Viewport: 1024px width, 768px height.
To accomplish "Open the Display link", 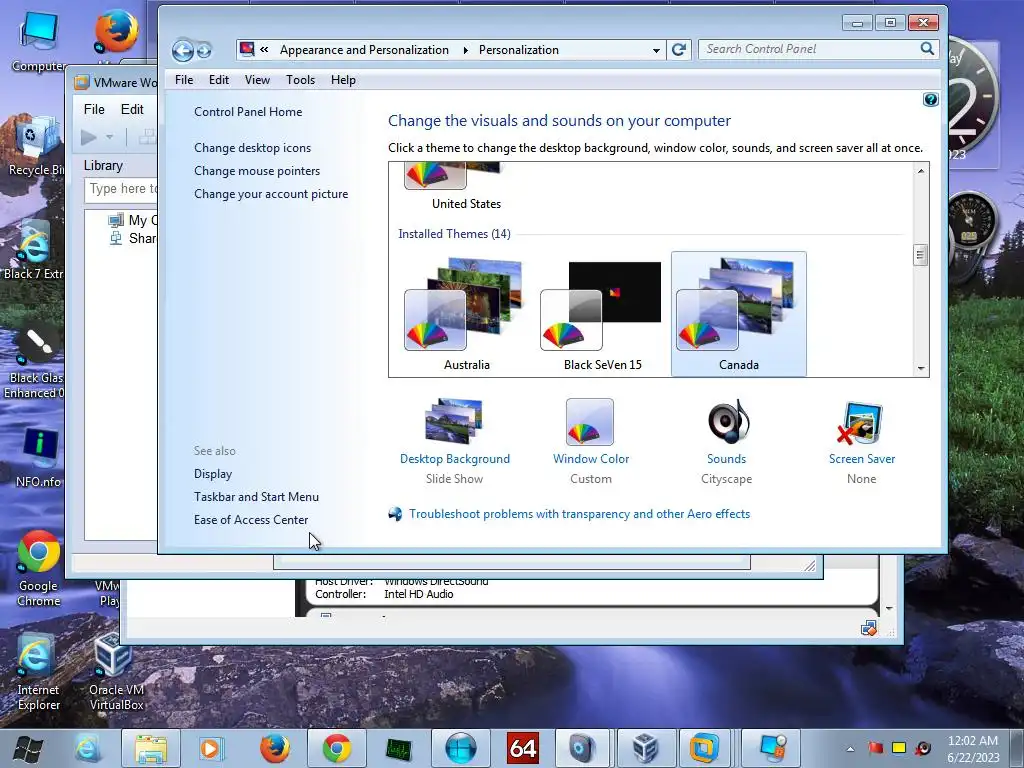I will (x=213, y=473).
